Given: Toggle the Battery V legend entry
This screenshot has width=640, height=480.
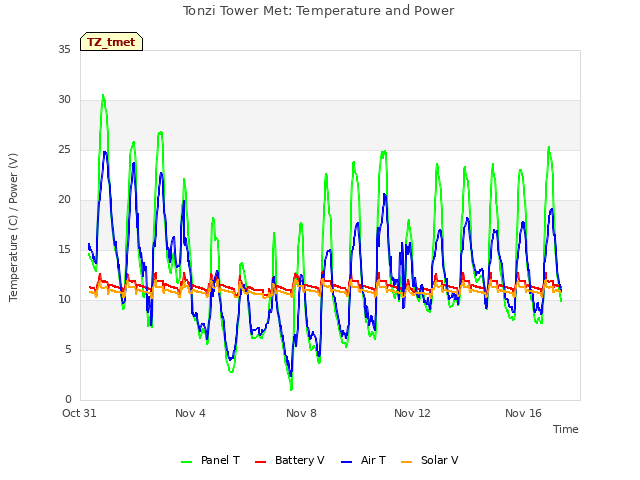Looking at the screenshot, I should [x=290, y=460].
